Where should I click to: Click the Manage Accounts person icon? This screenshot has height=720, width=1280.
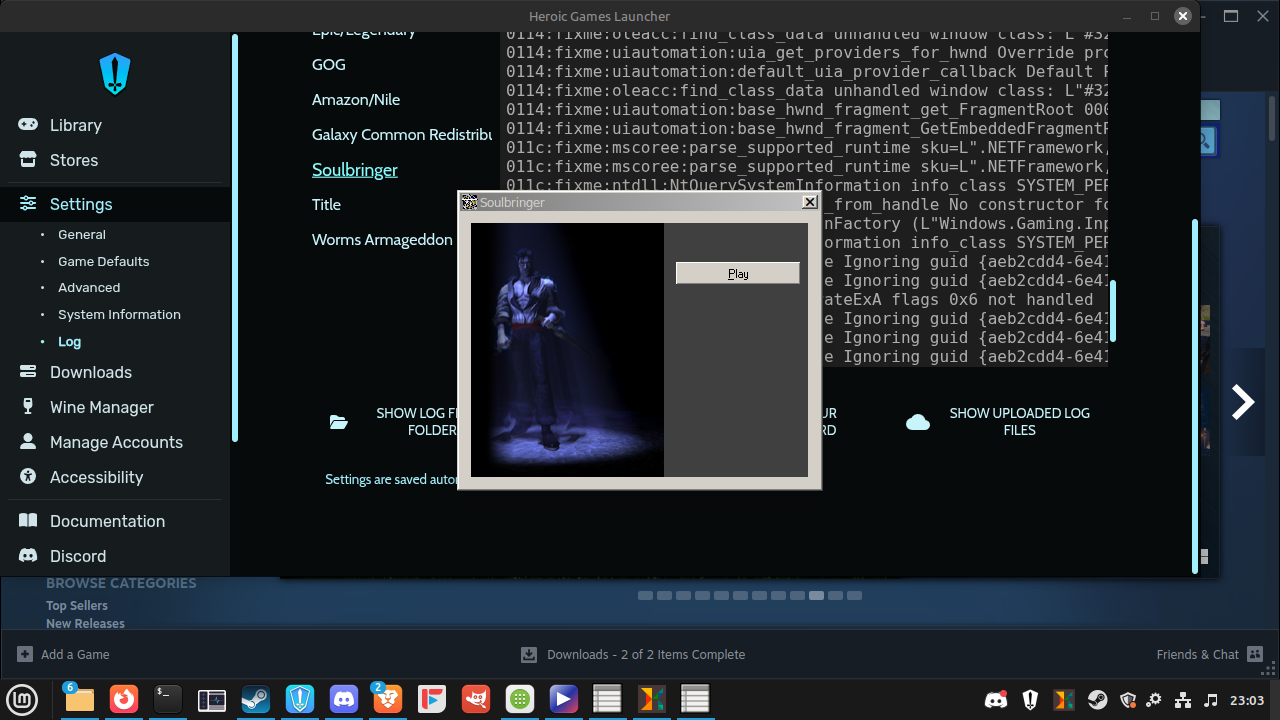[28, 442]
